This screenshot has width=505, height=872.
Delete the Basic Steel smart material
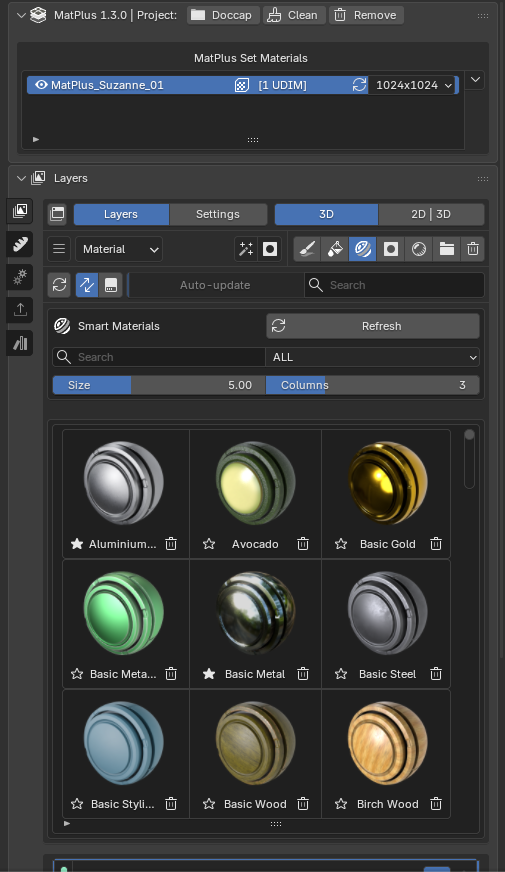pos(436,674)
